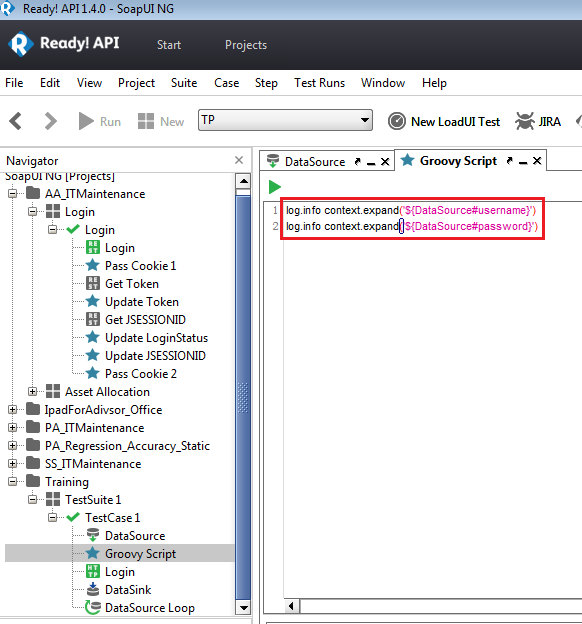This screenshot has height=624, width=582.
Task: Click the Ready! API logo icon
Action: coord(20,44)
